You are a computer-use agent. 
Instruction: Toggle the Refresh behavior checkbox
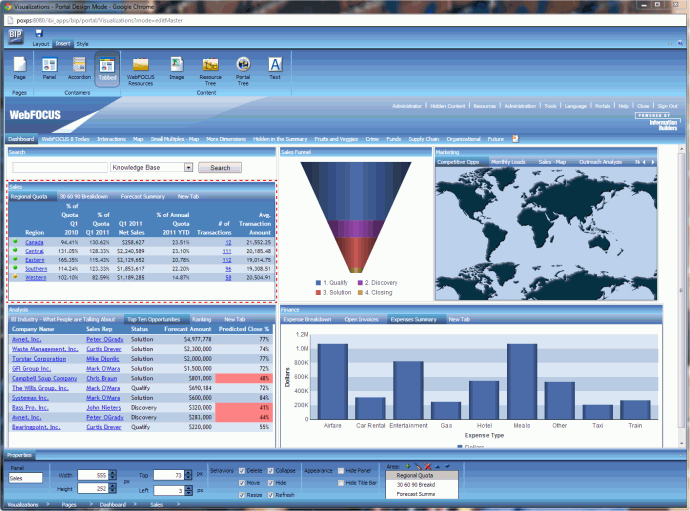[x=271, y=495]
